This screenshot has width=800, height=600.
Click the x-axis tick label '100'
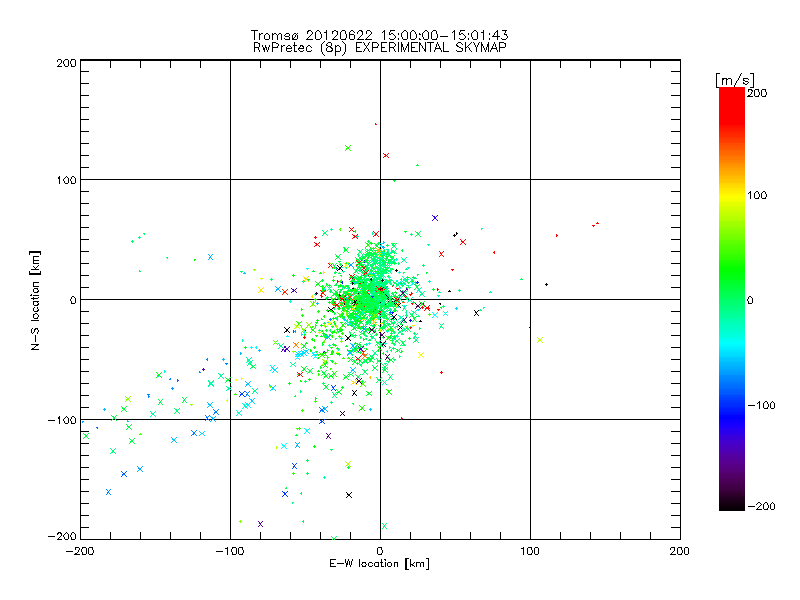click(x=530, y=551)
